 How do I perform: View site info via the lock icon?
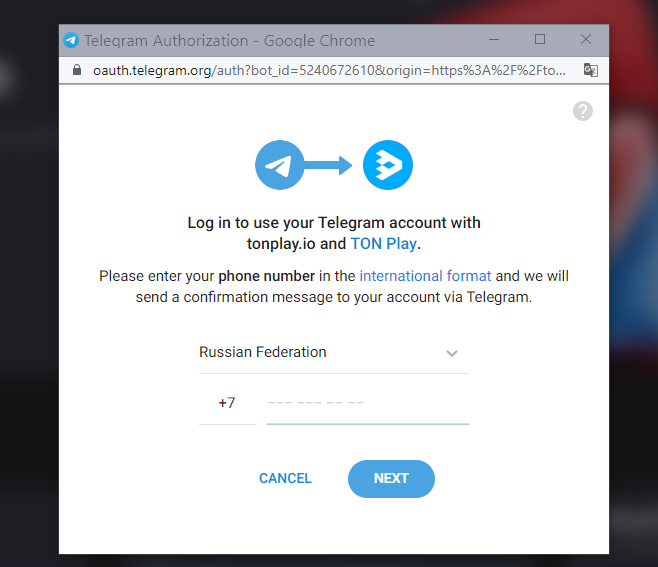(77, 70)
